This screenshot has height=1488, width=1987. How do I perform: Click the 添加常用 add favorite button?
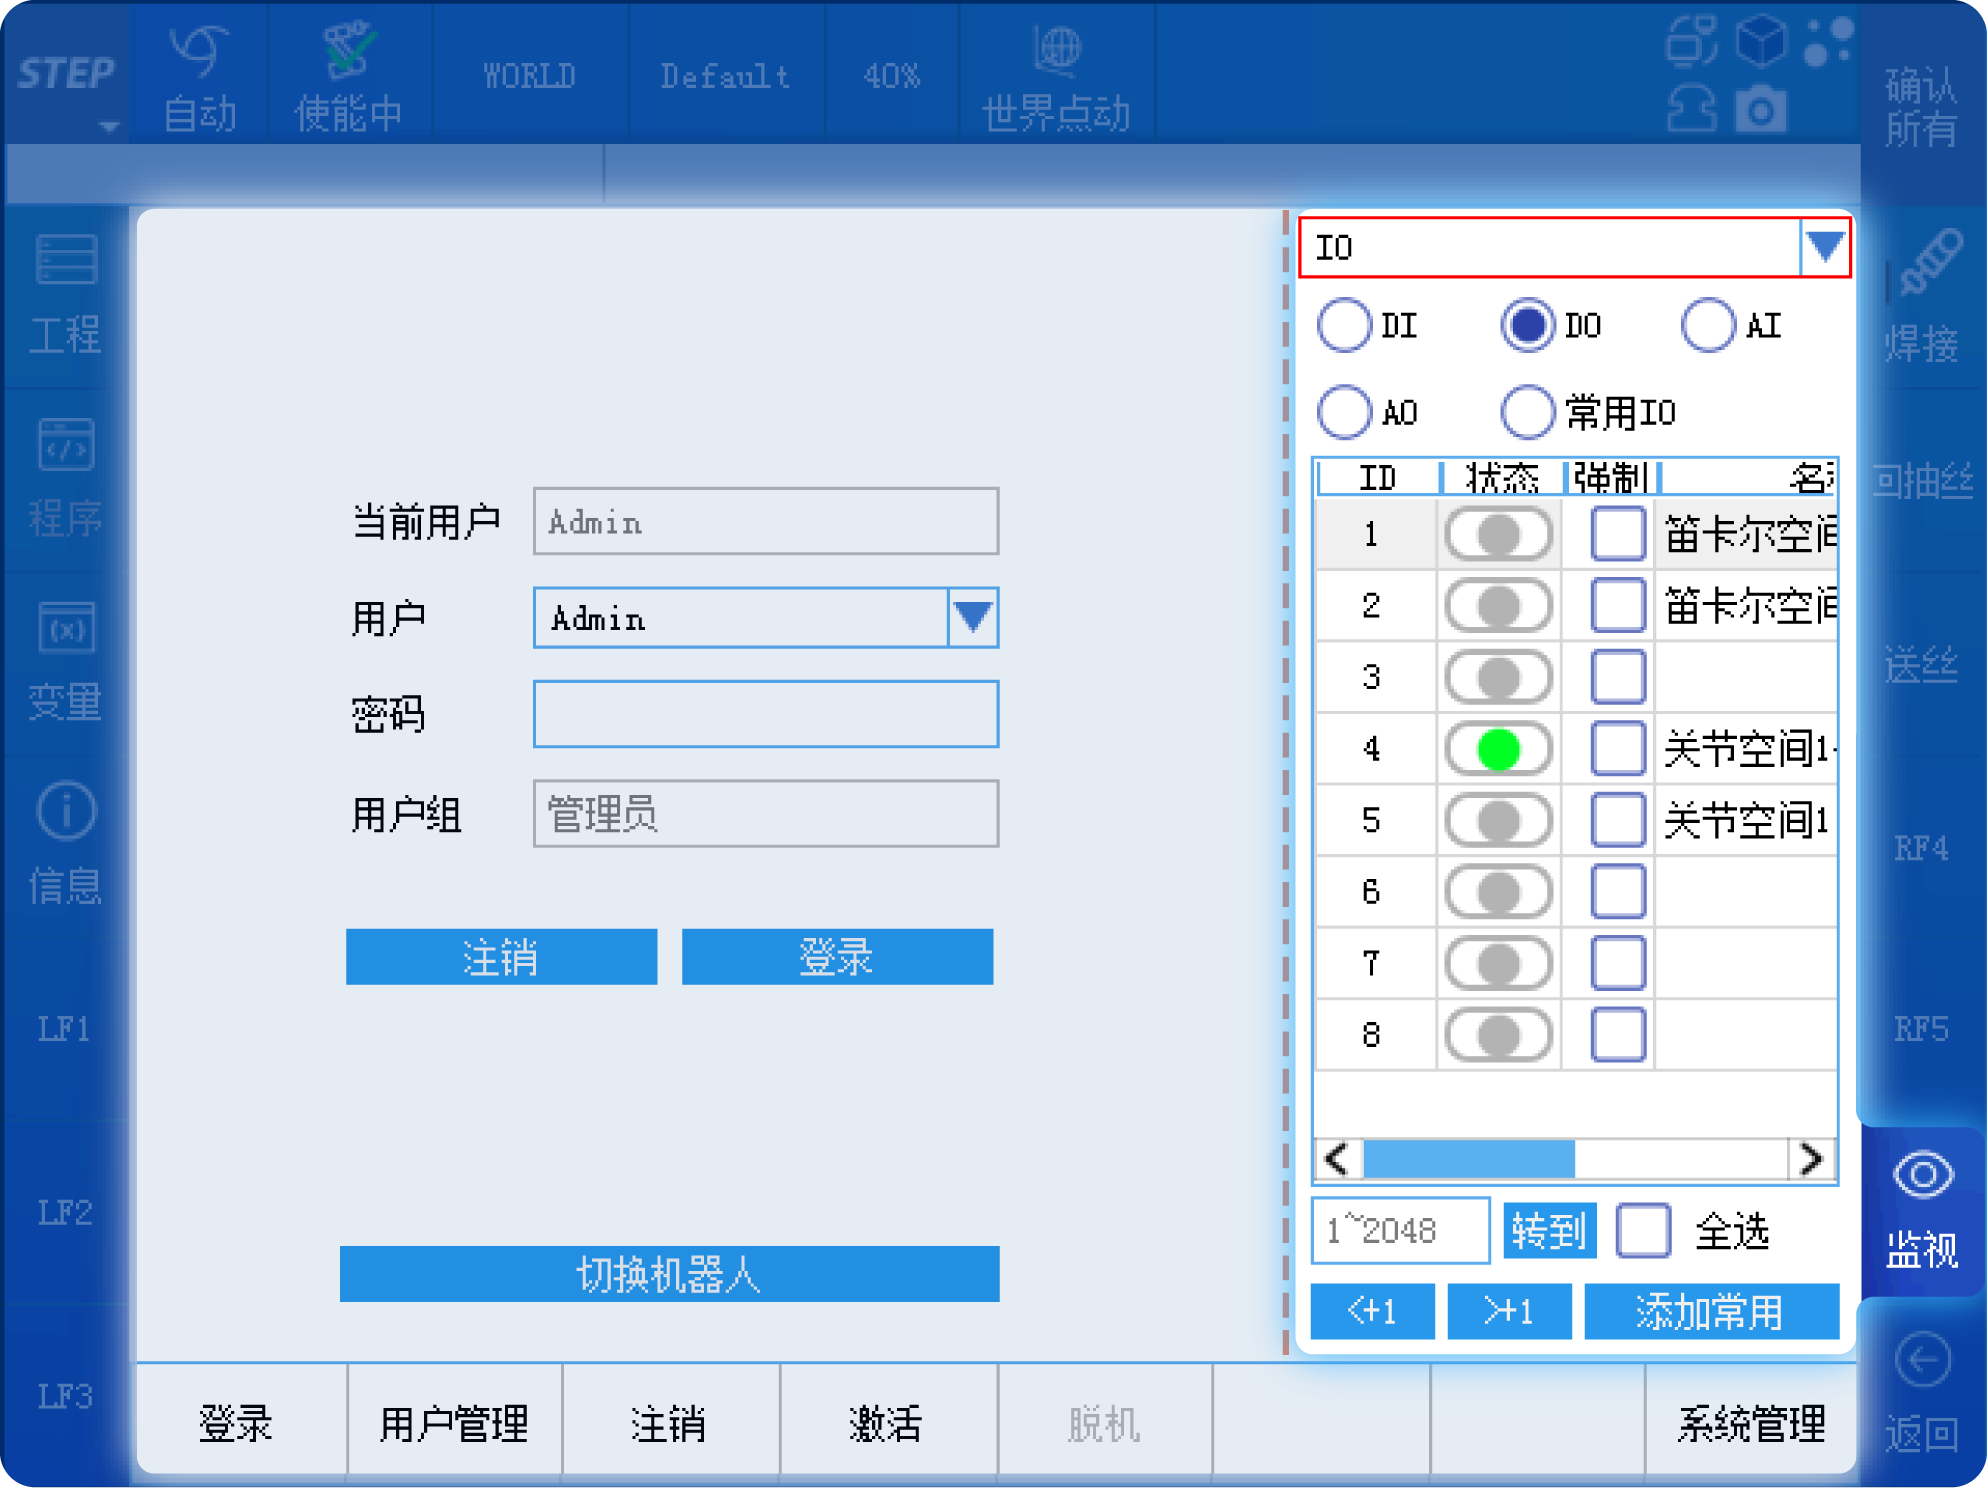(1711, 1311)
